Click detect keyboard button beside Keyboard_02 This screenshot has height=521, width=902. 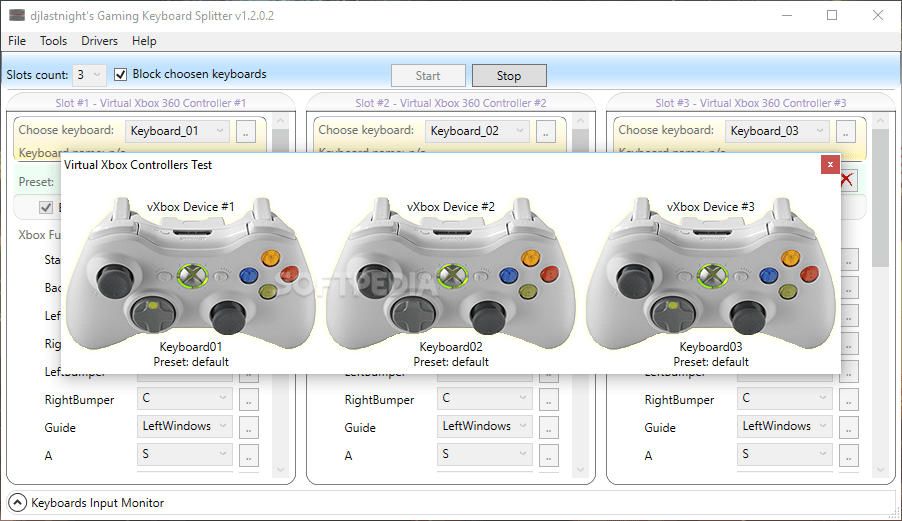tap(546, 132)
